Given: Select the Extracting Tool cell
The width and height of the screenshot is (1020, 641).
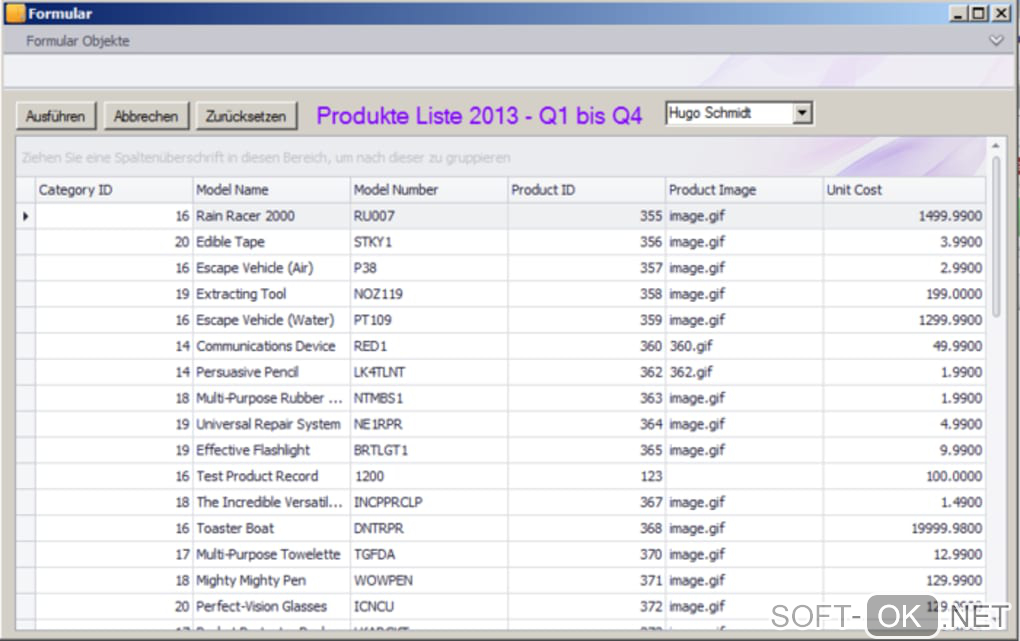Looking at the screenshot, I should click(x=271, y=294).
